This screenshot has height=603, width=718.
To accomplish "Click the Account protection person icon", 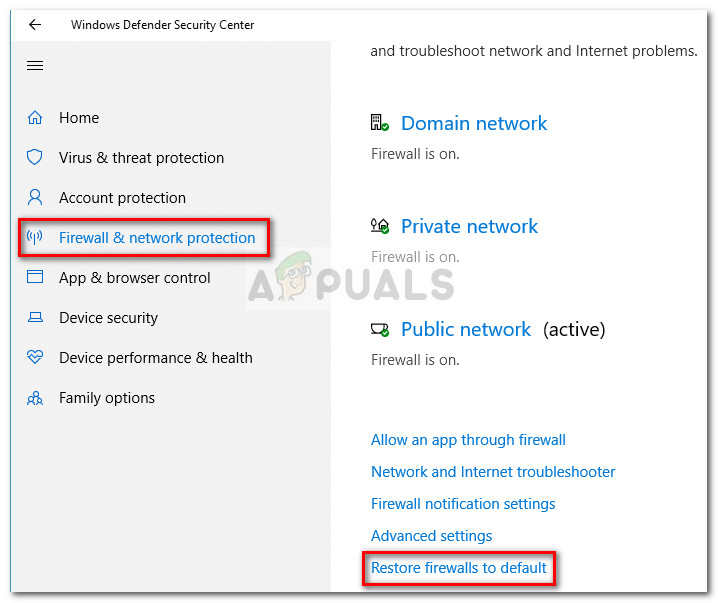I will click(35, 198).
